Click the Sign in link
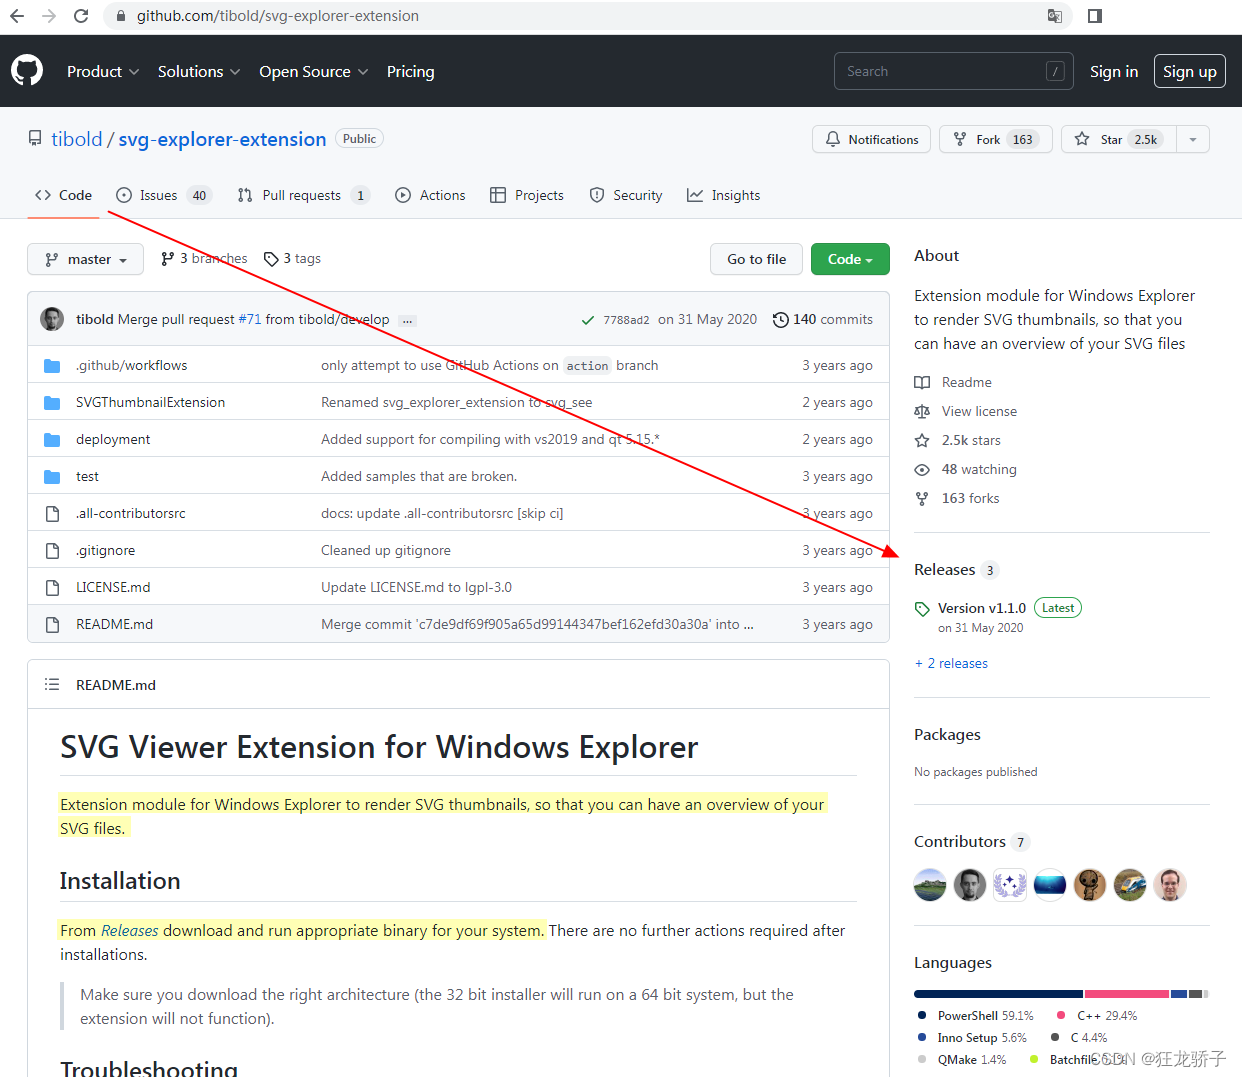The width and height of the screenshot is (1242, 1077). point(1114,72)
